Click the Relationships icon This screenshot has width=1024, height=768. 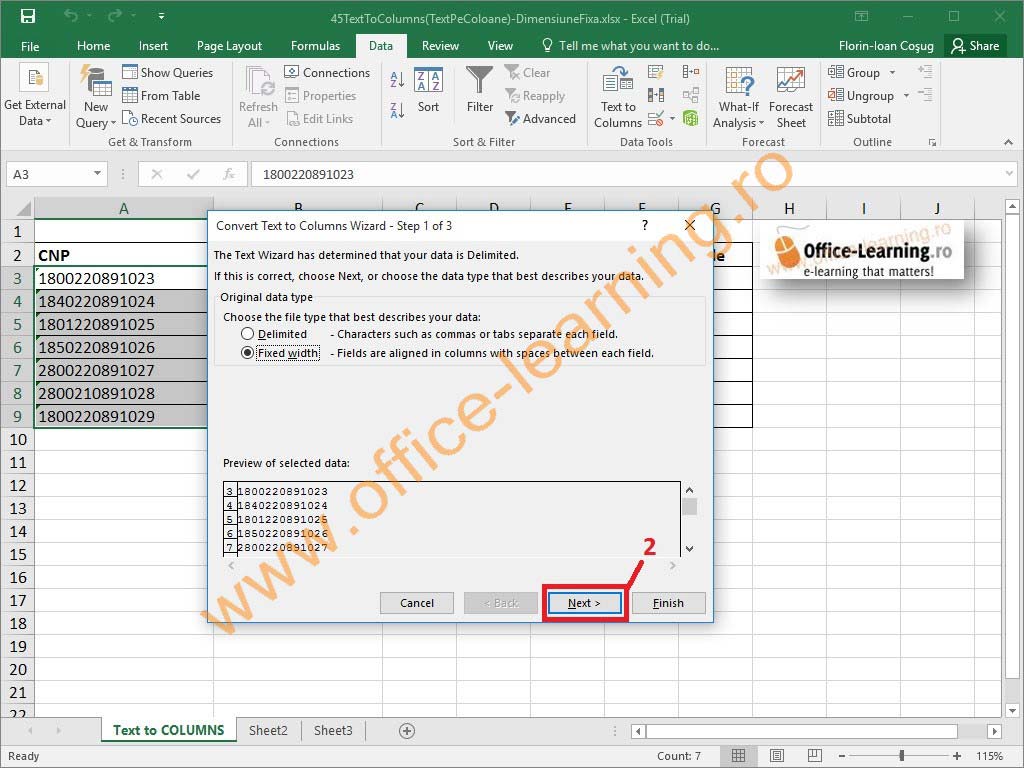[690, 95]
